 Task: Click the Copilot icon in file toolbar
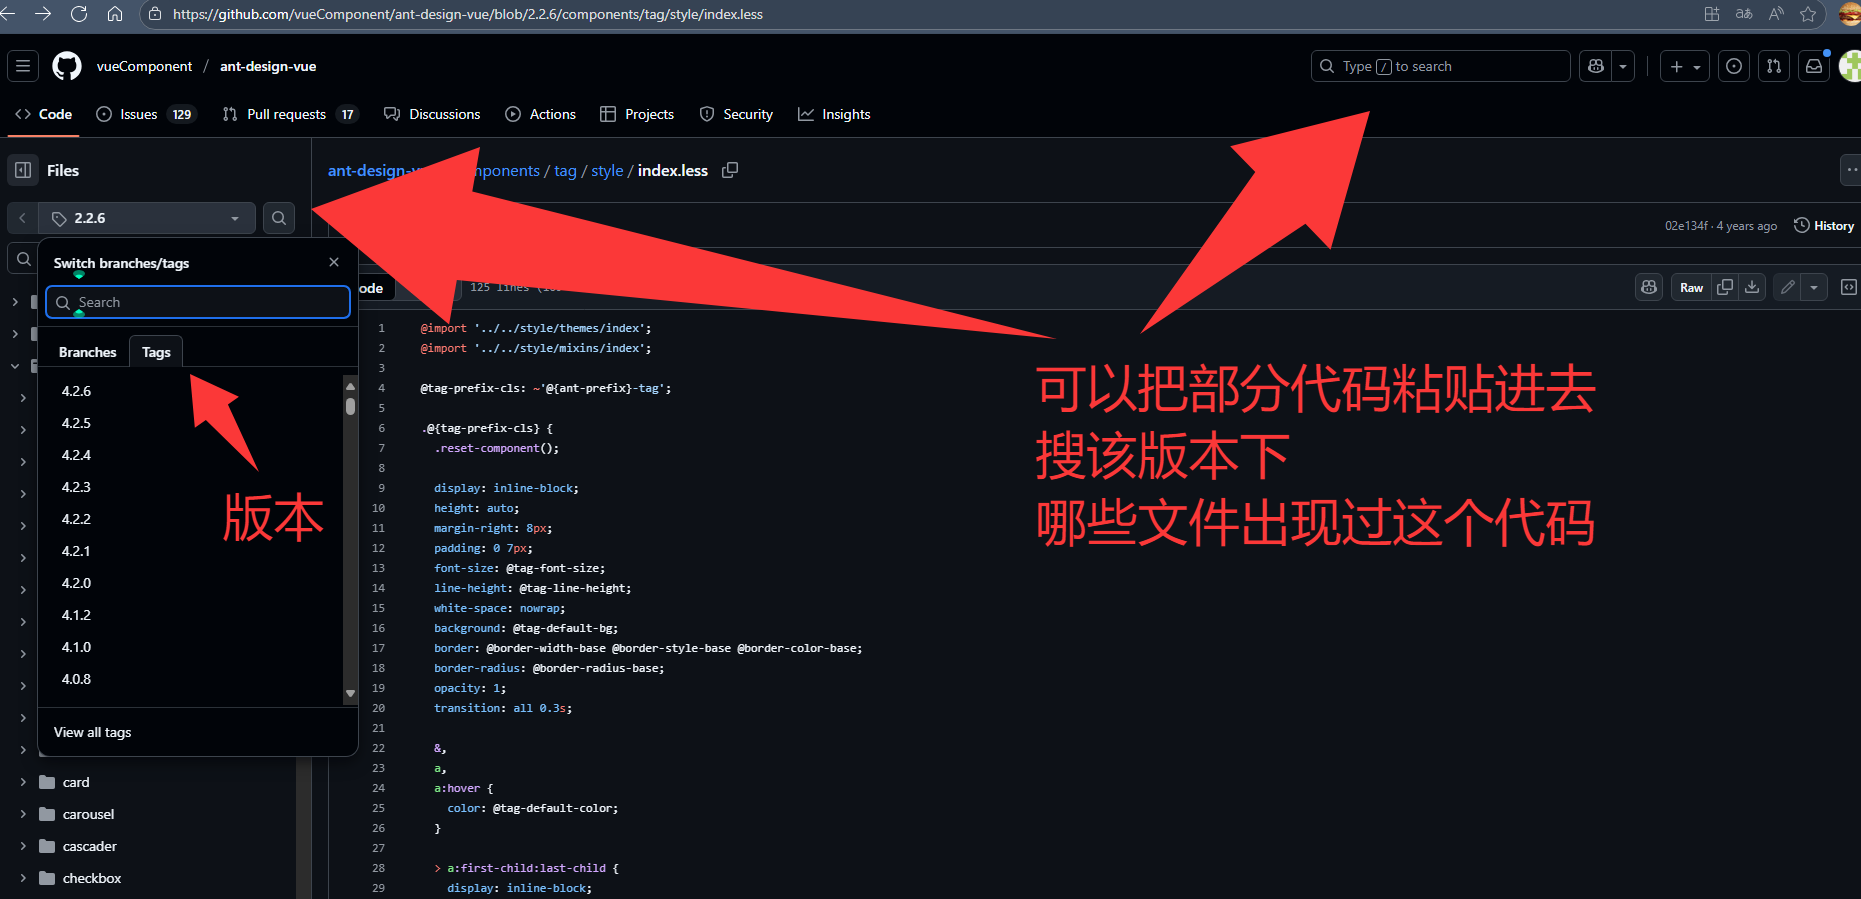[1649, 287]
